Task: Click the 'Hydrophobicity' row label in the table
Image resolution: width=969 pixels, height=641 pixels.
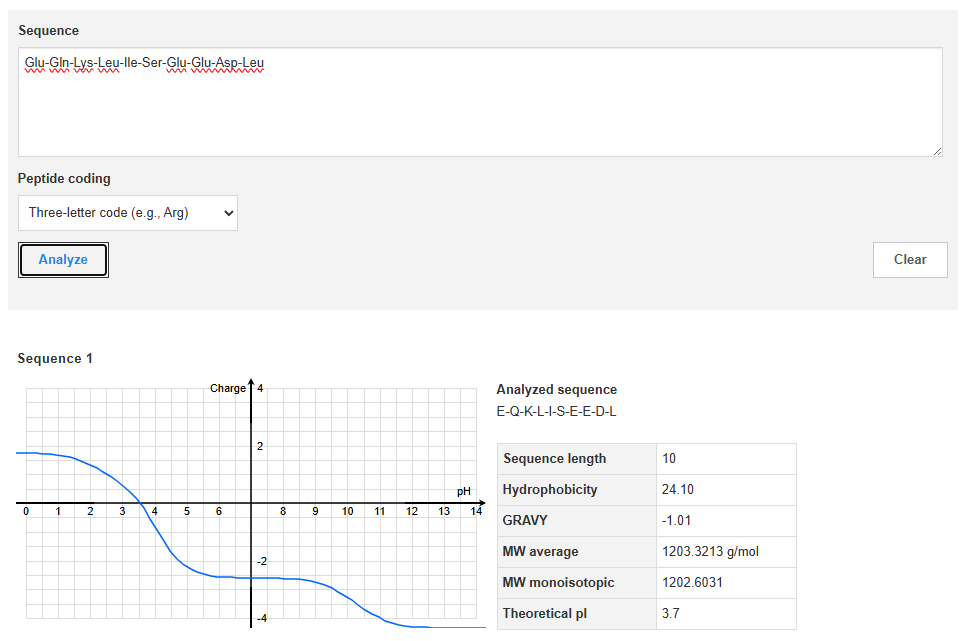Action: tap(550, 490)
